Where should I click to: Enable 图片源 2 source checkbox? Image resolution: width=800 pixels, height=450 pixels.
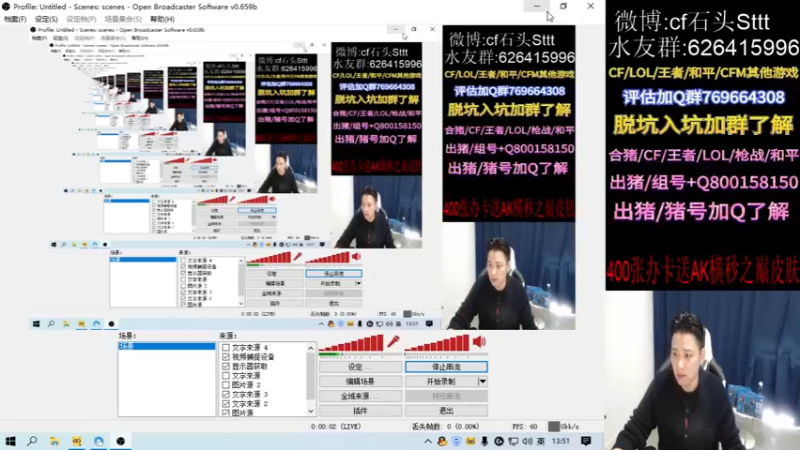(x=226, y=385)
